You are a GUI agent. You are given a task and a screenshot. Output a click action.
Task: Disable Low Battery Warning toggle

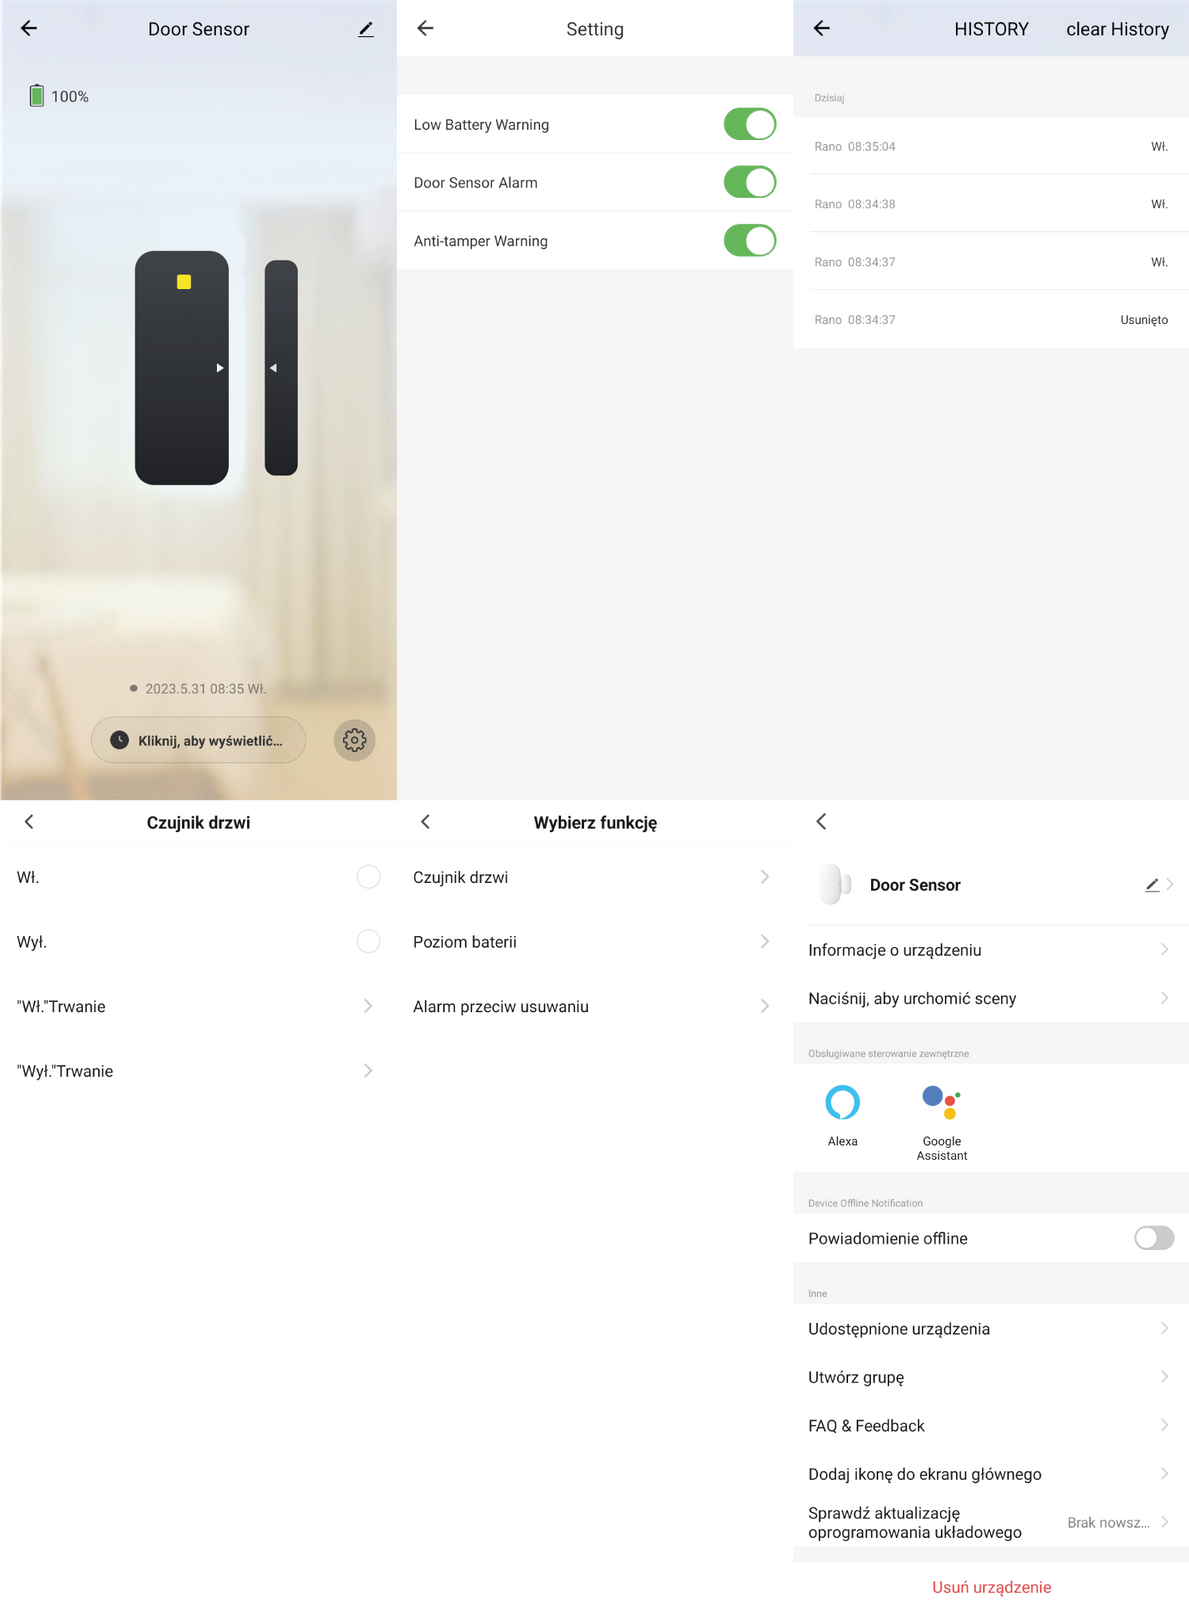pos(749,125)
